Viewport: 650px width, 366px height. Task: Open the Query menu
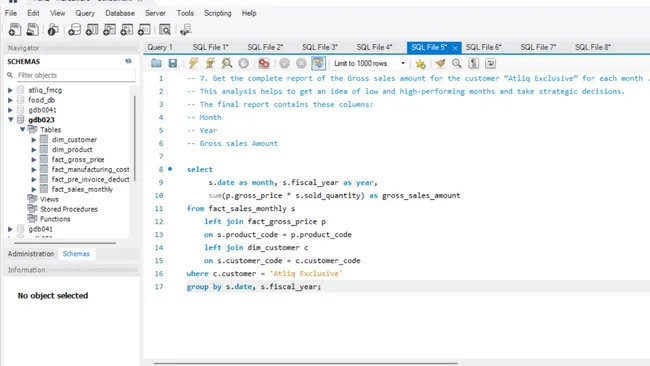pyautogui.click(x=85, y=13)
